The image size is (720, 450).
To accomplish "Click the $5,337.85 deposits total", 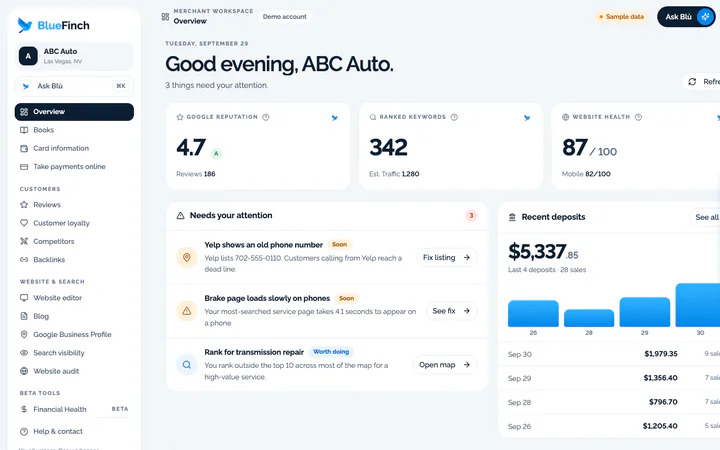I will point(543,252).
